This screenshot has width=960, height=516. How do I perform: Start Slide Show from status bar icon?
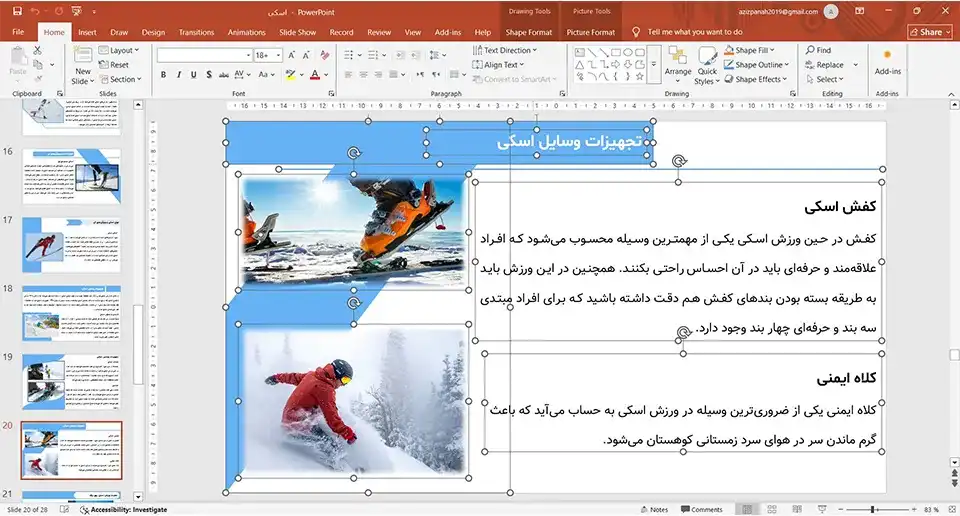point(822,509)
